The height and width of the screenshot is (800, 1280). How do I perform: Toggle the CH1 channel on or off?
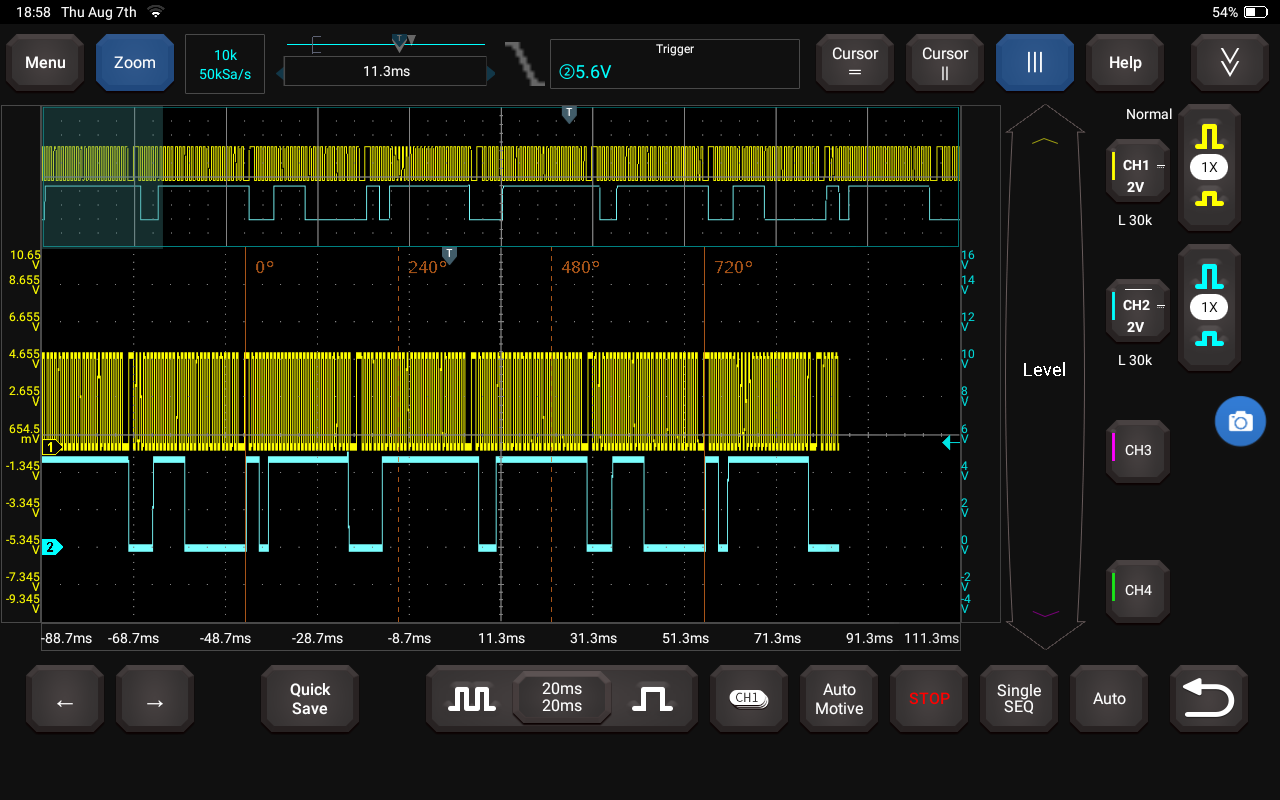click(1137, 176)
